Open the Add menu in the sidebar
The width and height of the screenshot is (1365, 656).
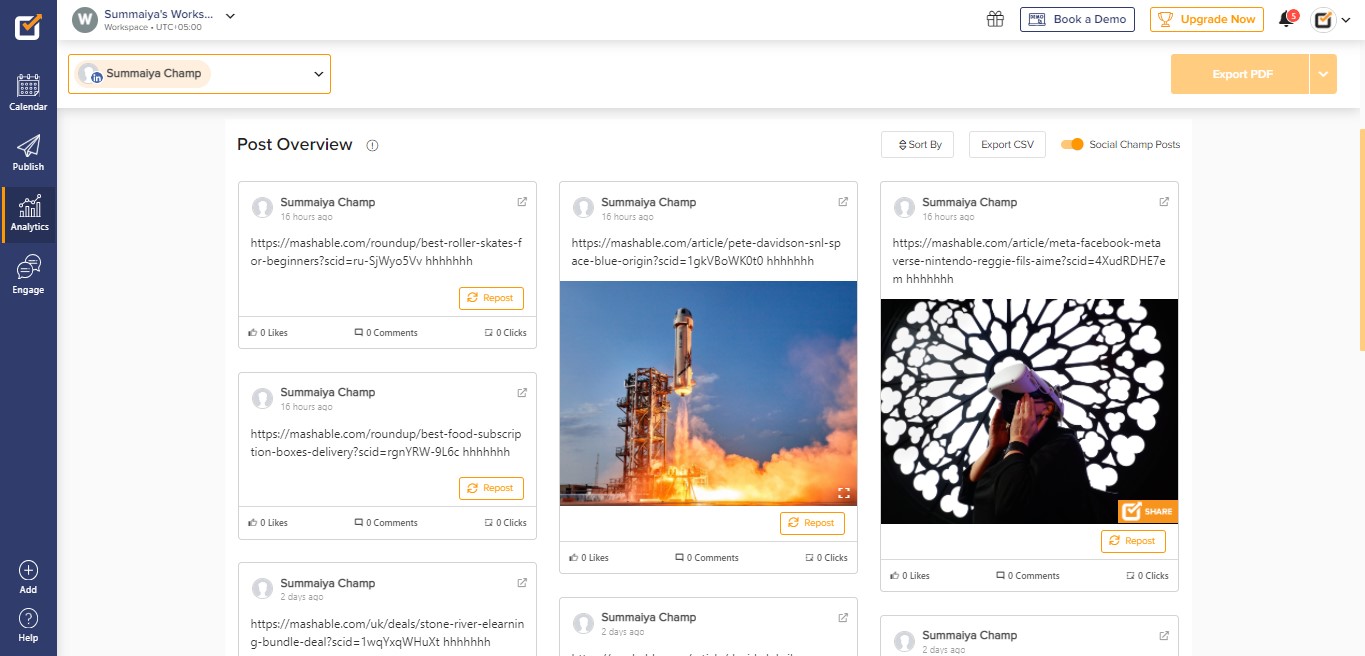[28, 577]
